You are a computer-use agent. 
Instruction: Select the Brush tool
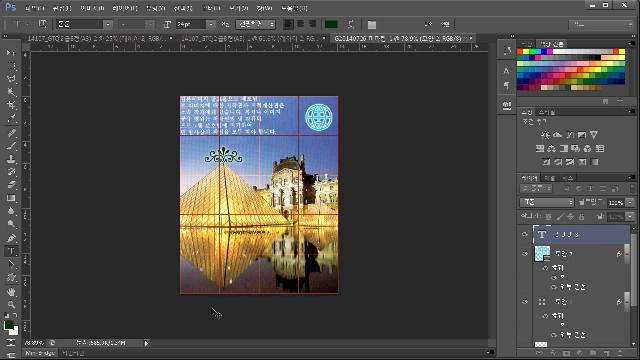click(x=11, y=146)
